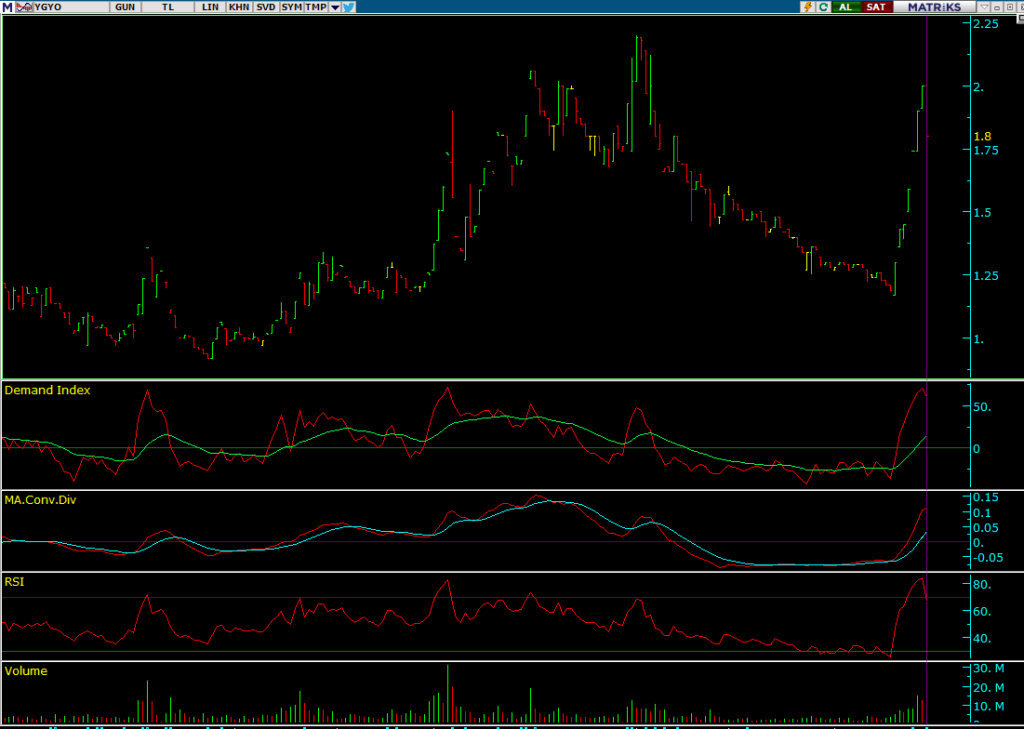Open the SYM menu item

[291, 7]
